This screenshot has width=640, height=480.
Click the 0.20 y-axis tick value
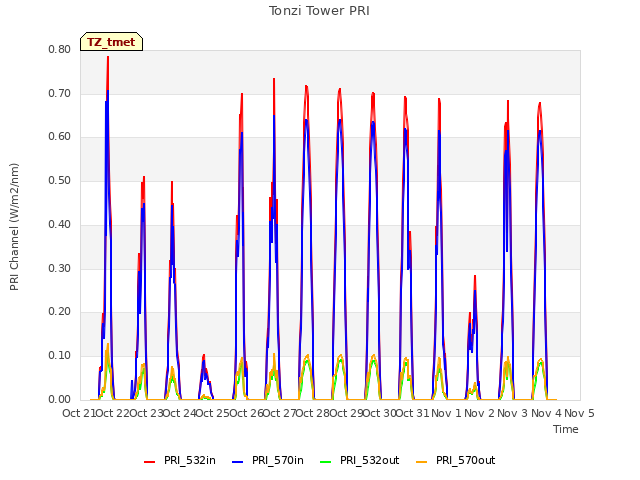pos(60,312)
